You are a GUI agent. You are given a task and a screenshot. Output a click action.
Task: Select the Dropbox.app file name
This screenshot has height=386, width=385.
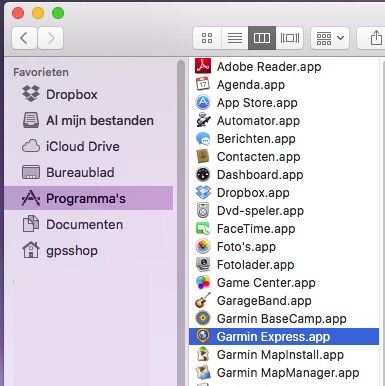(x=253, y=193)
